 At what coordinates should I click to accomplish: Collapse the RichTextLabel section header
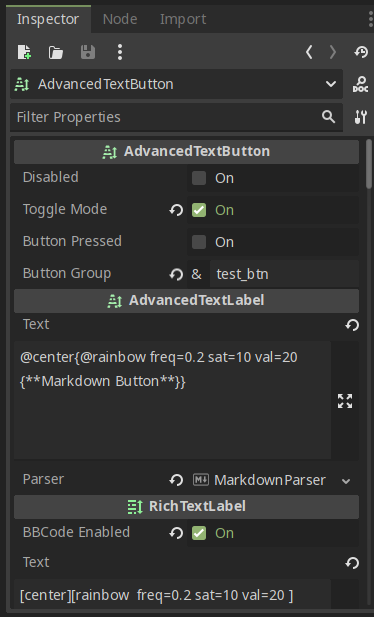tap(186, 506)
